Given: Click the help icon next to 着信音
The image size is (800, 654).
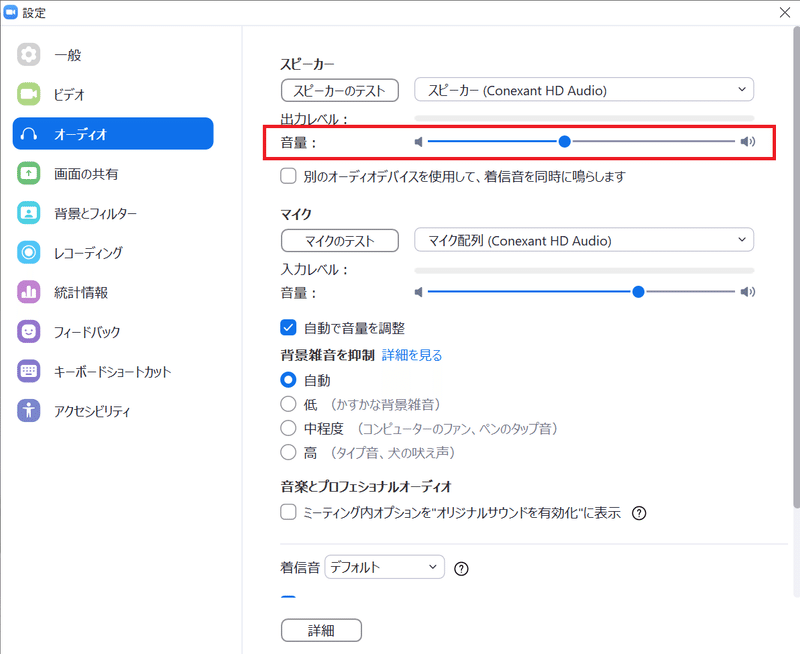Looking at the screenshot, I should 459,568.
